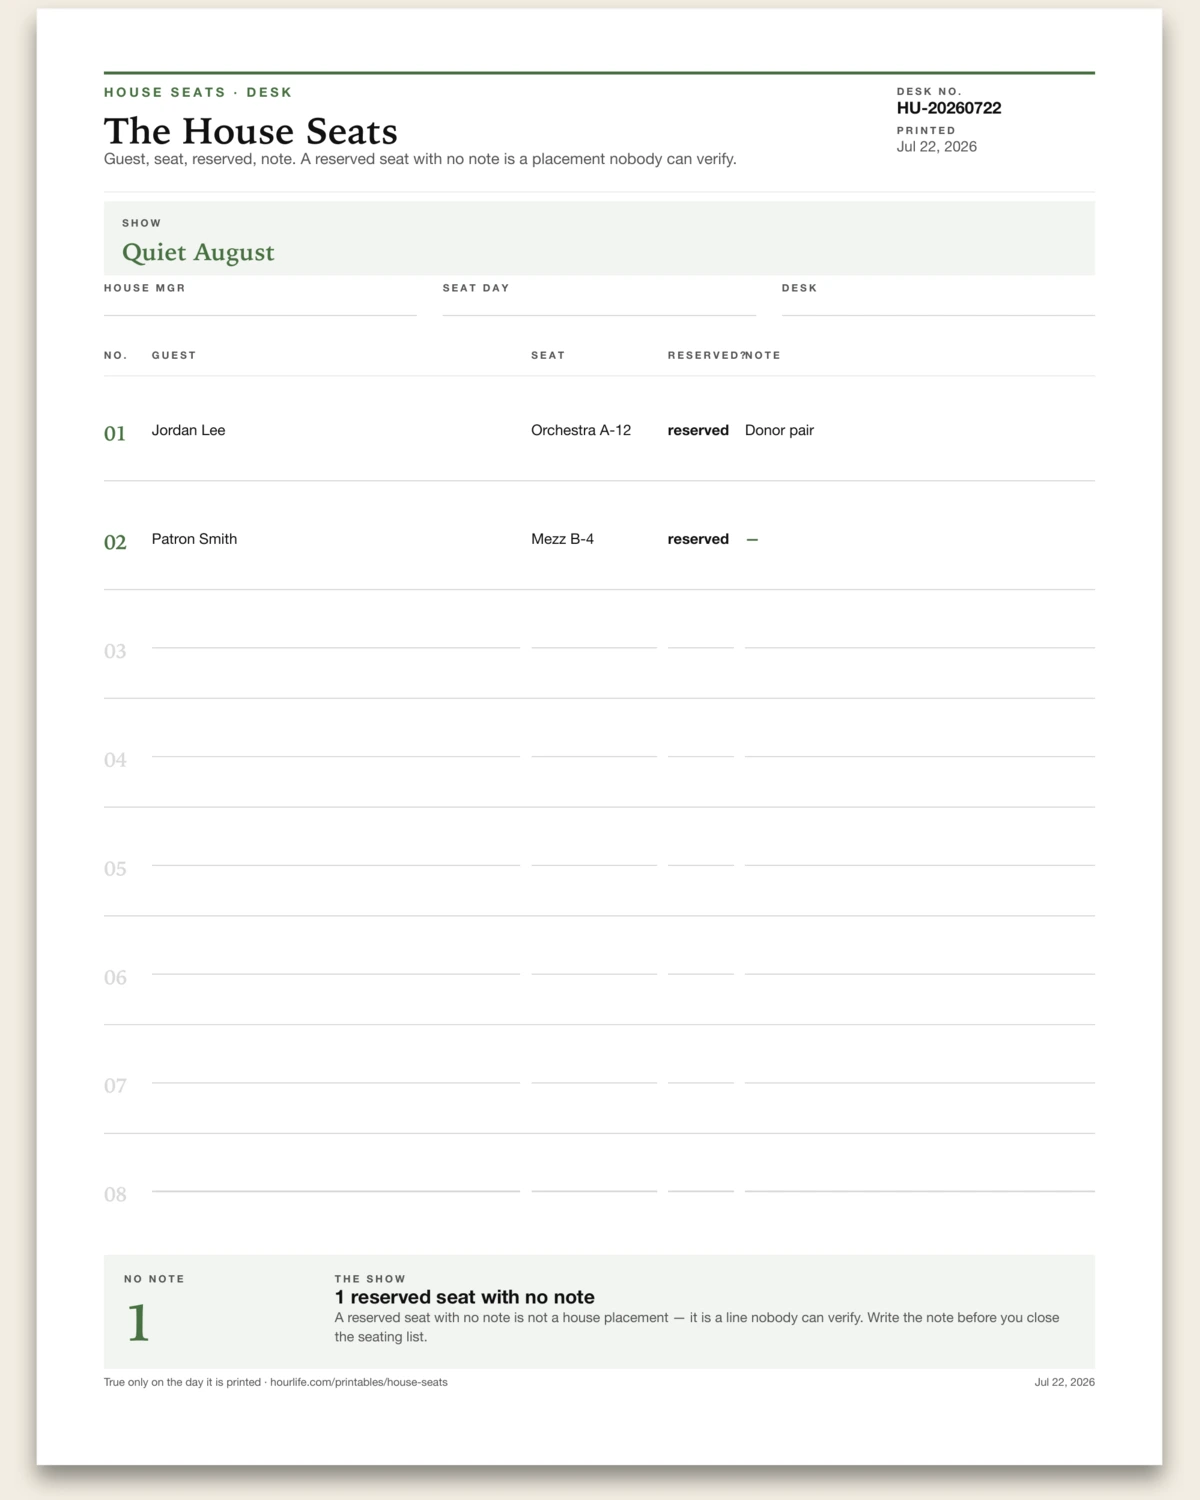Image resolution: width=1200 pixels, height=1500 pixels.
Task: Click the 'THE SHOW' label in summary box
Action: (x=370, y=1279)
